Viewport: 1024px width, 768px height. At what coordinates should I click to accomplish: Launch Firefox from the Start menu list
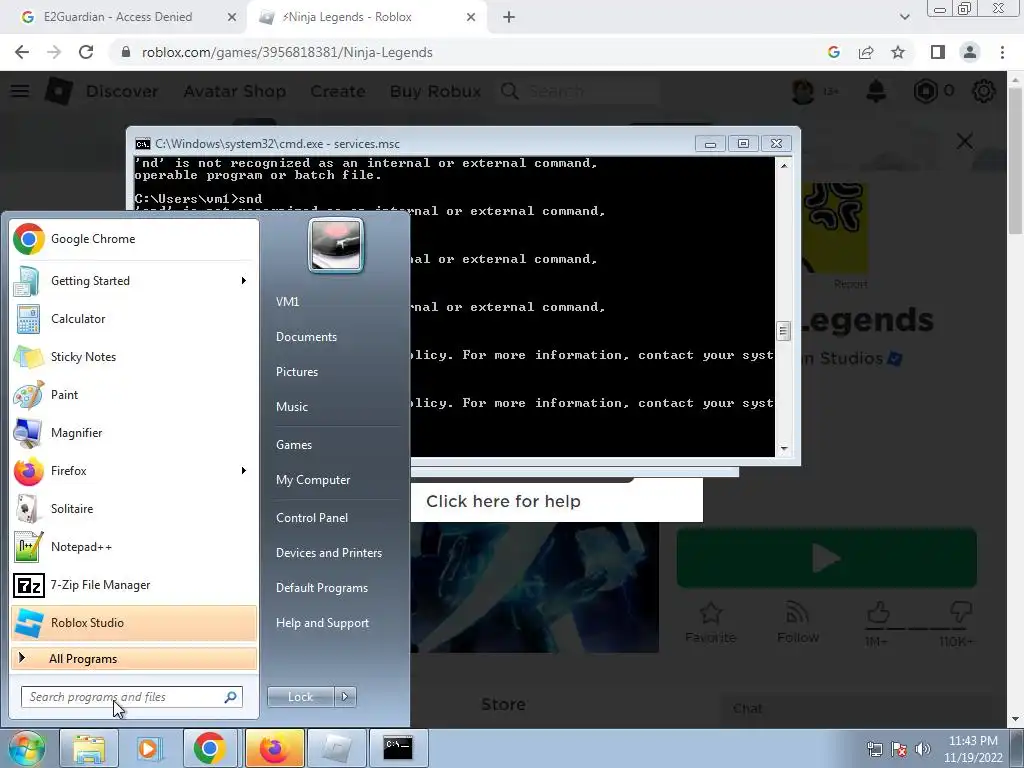[x=134, y=471]
